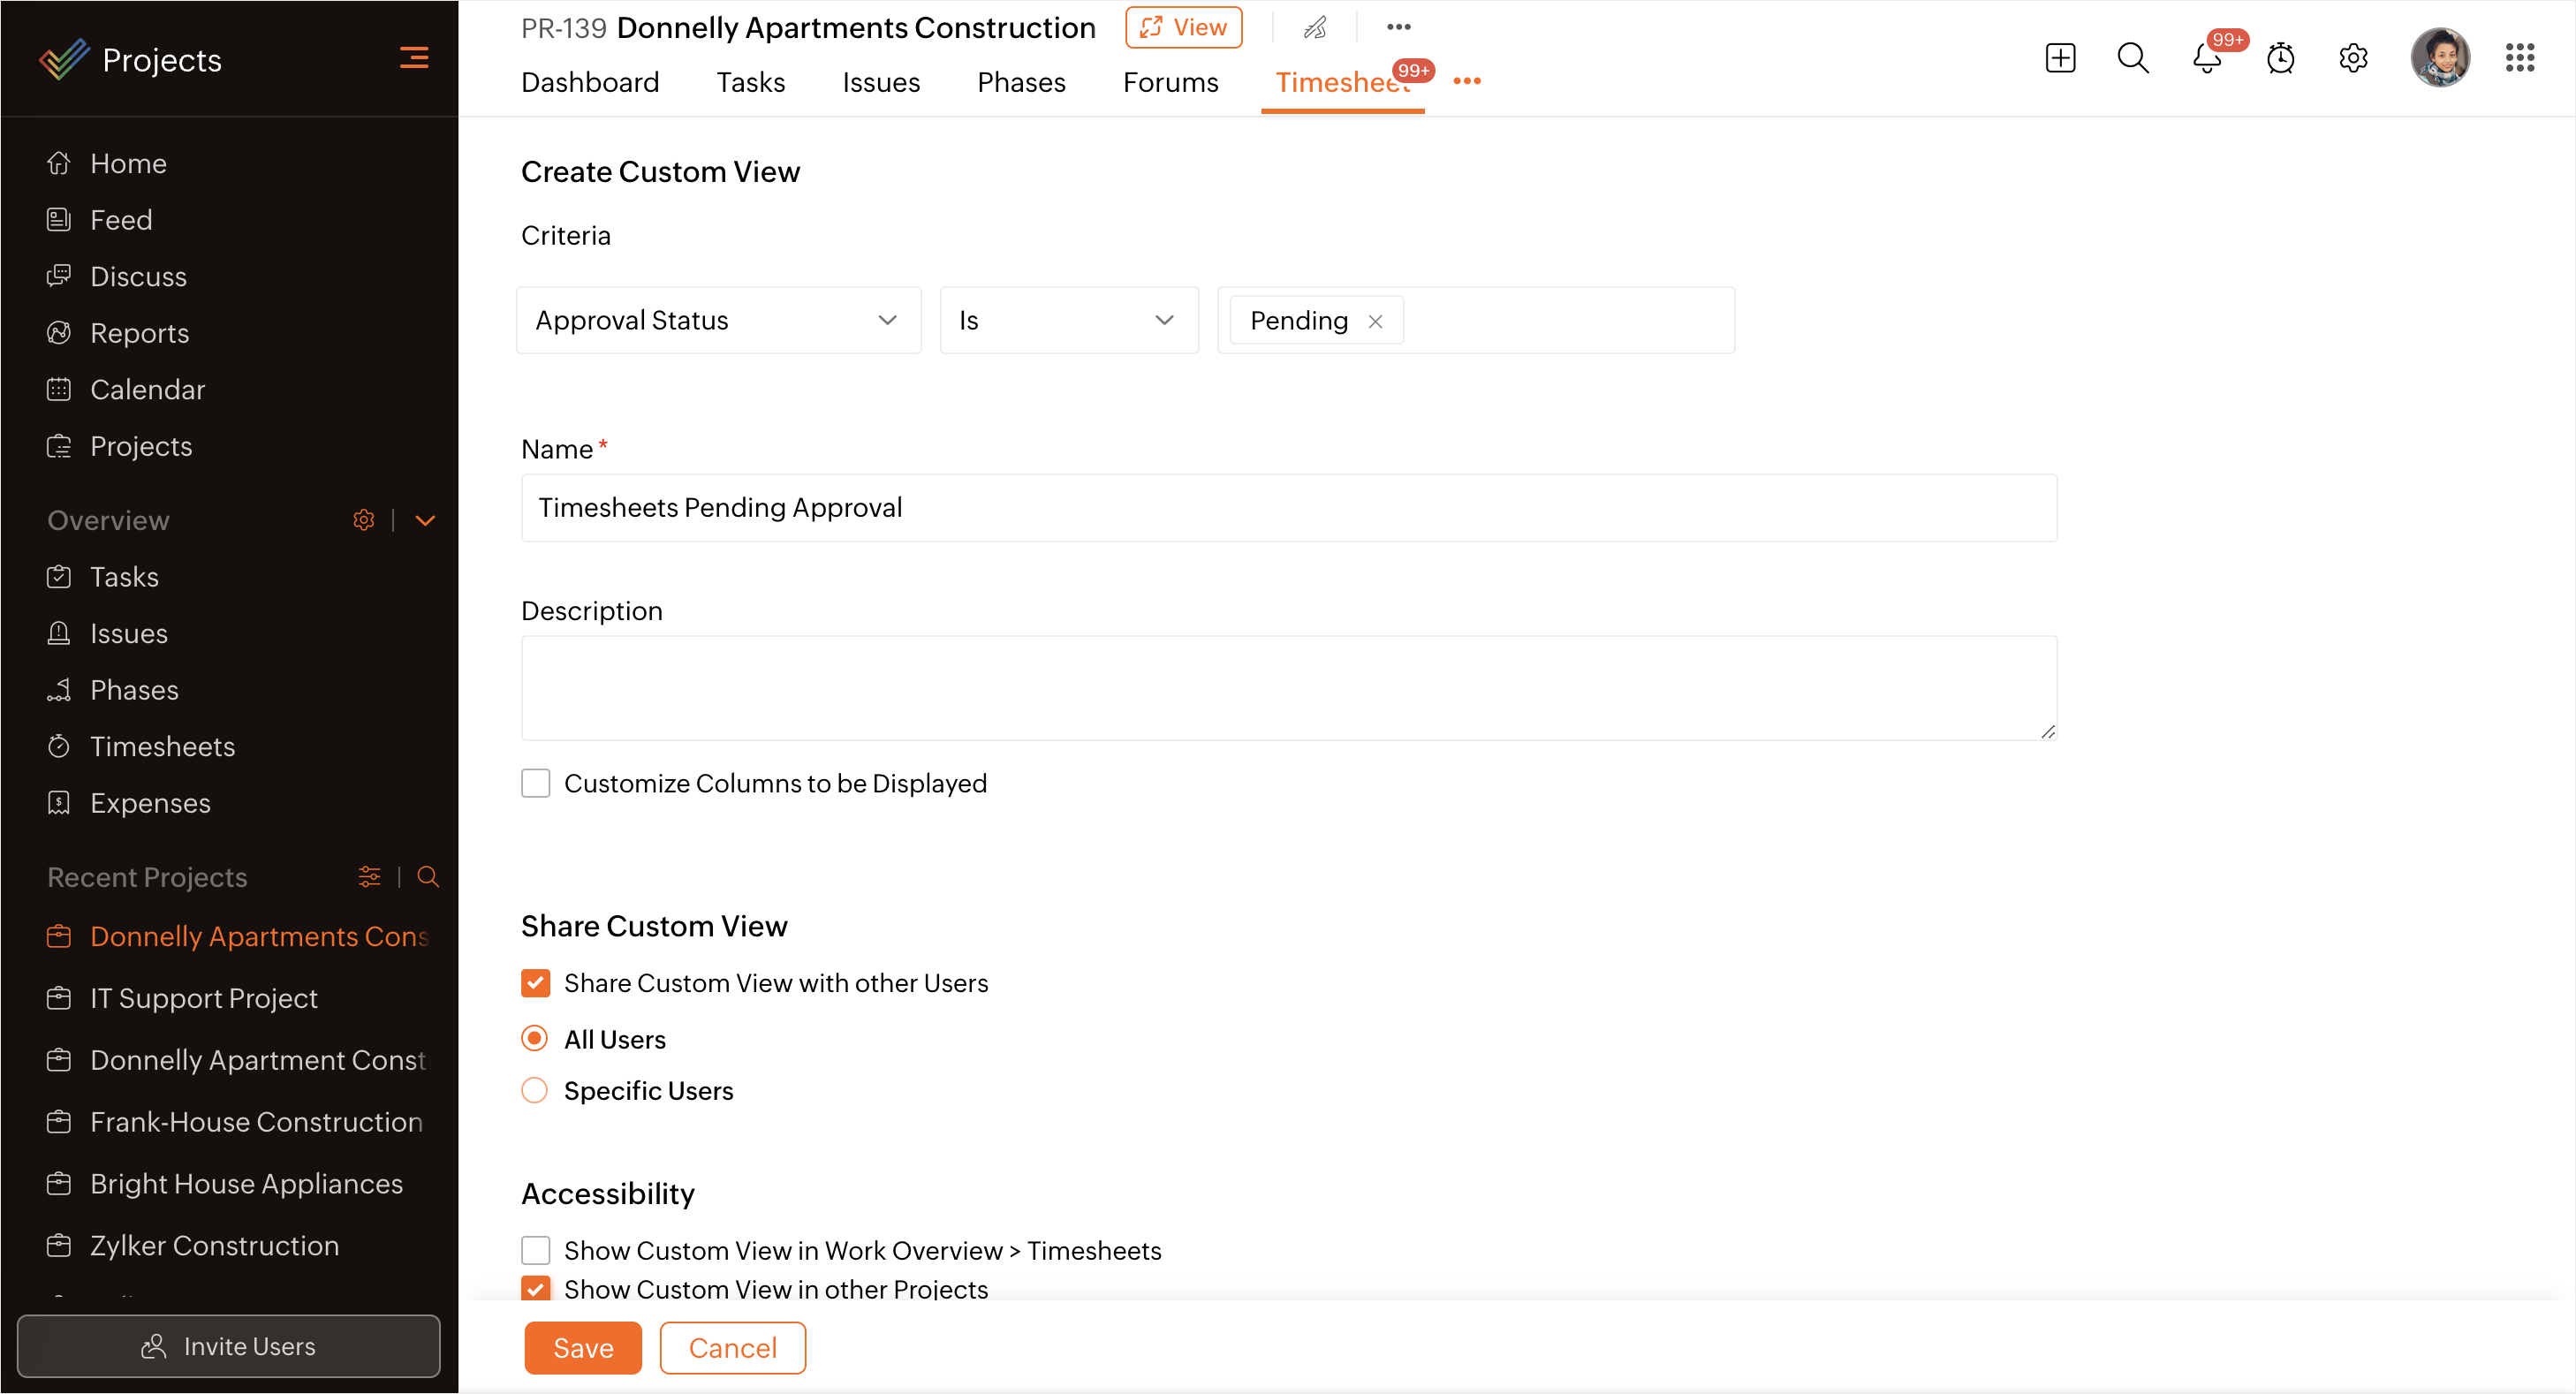Click the timer stopwatch icon
The height and width of the screenshot is (1394, 2576).
pyautogui.click(x=2280, y=58)
